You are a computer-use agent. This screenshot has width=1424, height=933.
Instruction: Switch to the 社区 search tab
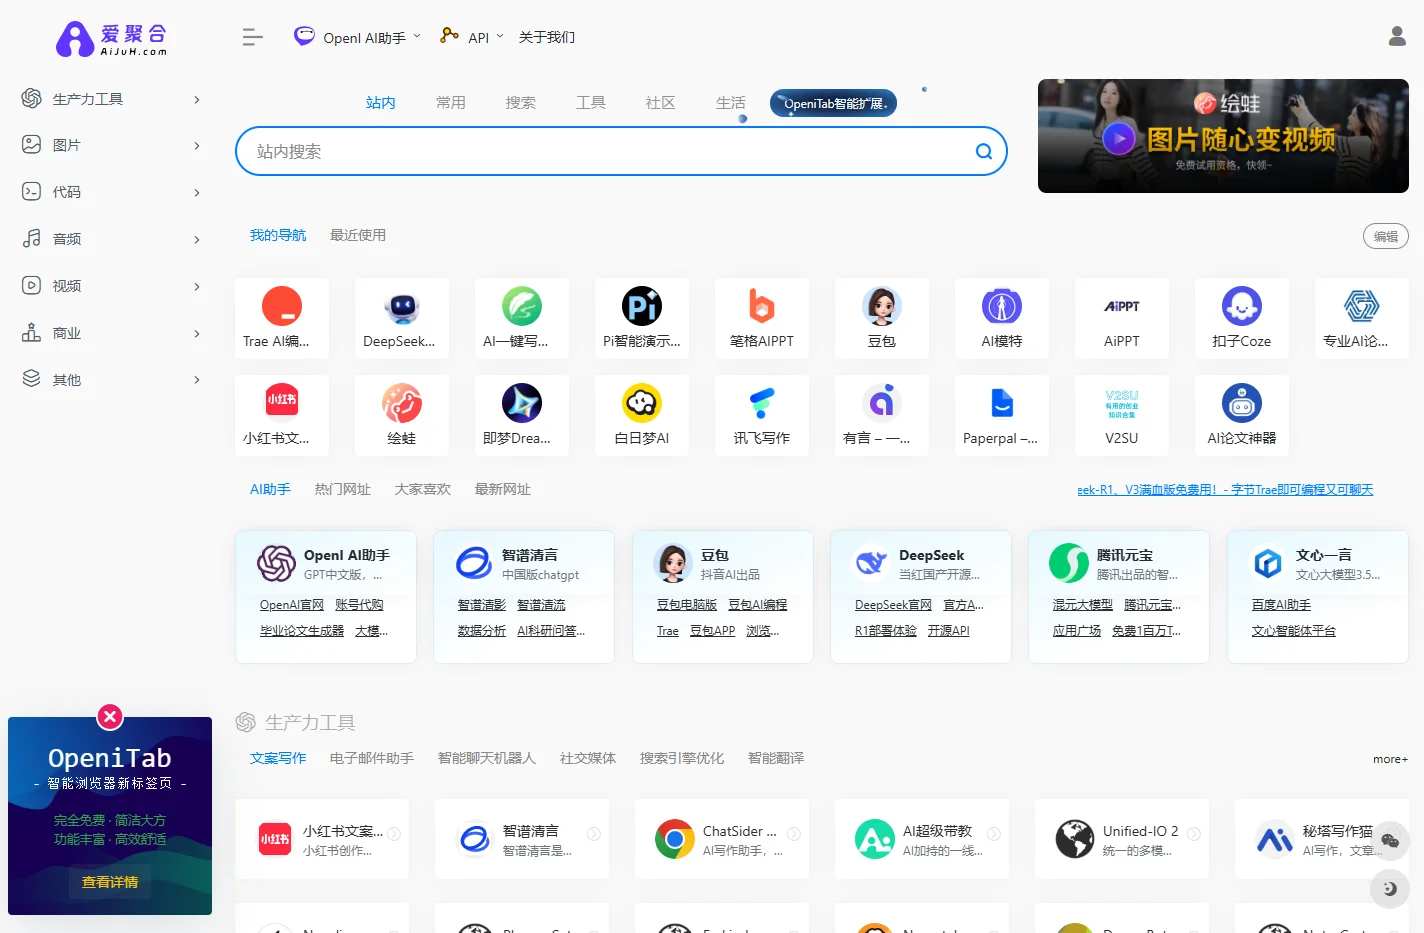661,102
